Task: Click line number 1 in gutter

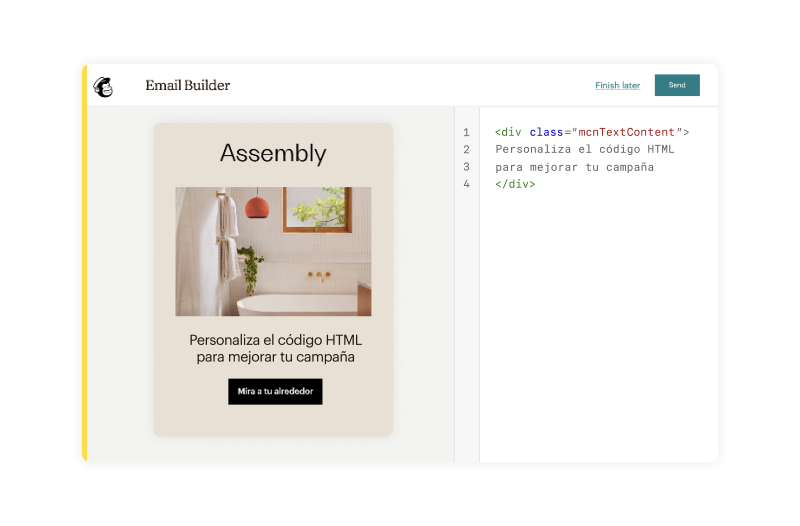Action: (466, 132)
